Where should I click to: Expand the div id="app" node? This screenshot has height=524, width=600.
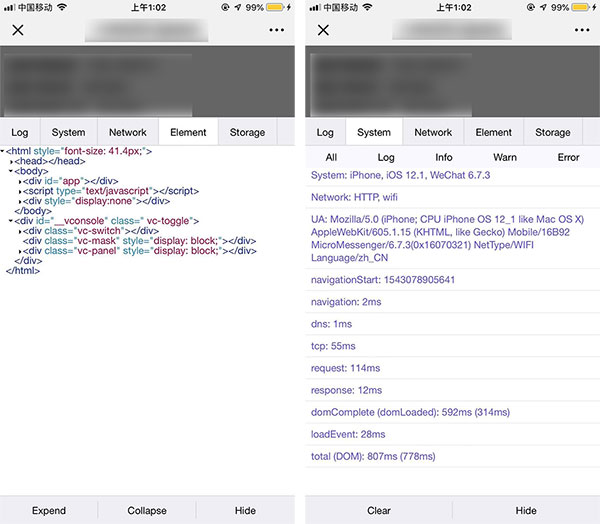coord(20,181)
